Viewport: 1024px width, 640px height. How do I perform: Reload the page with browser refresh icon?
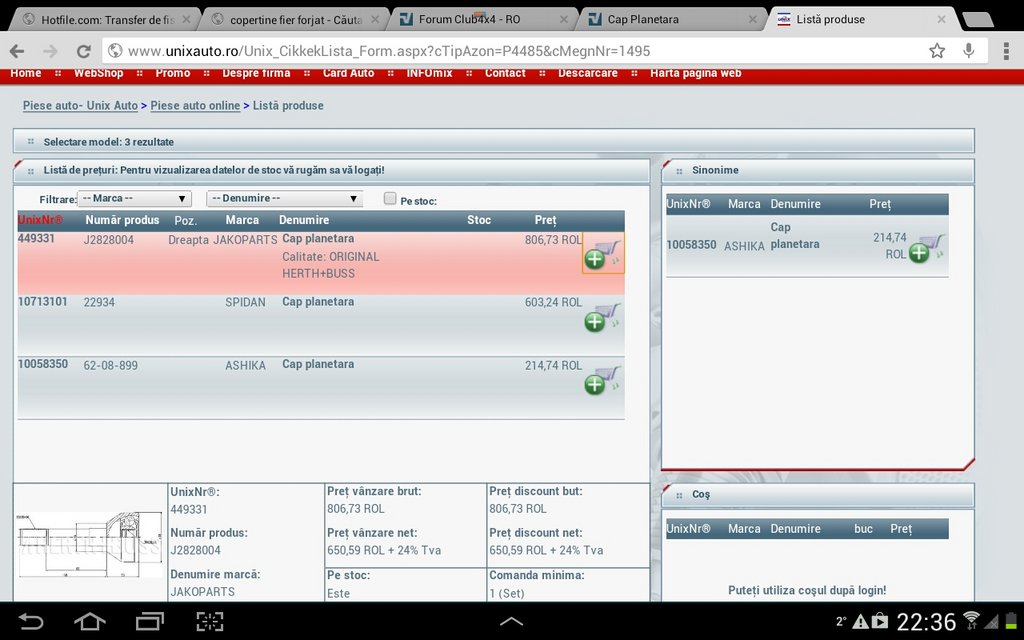coord(84,51)
